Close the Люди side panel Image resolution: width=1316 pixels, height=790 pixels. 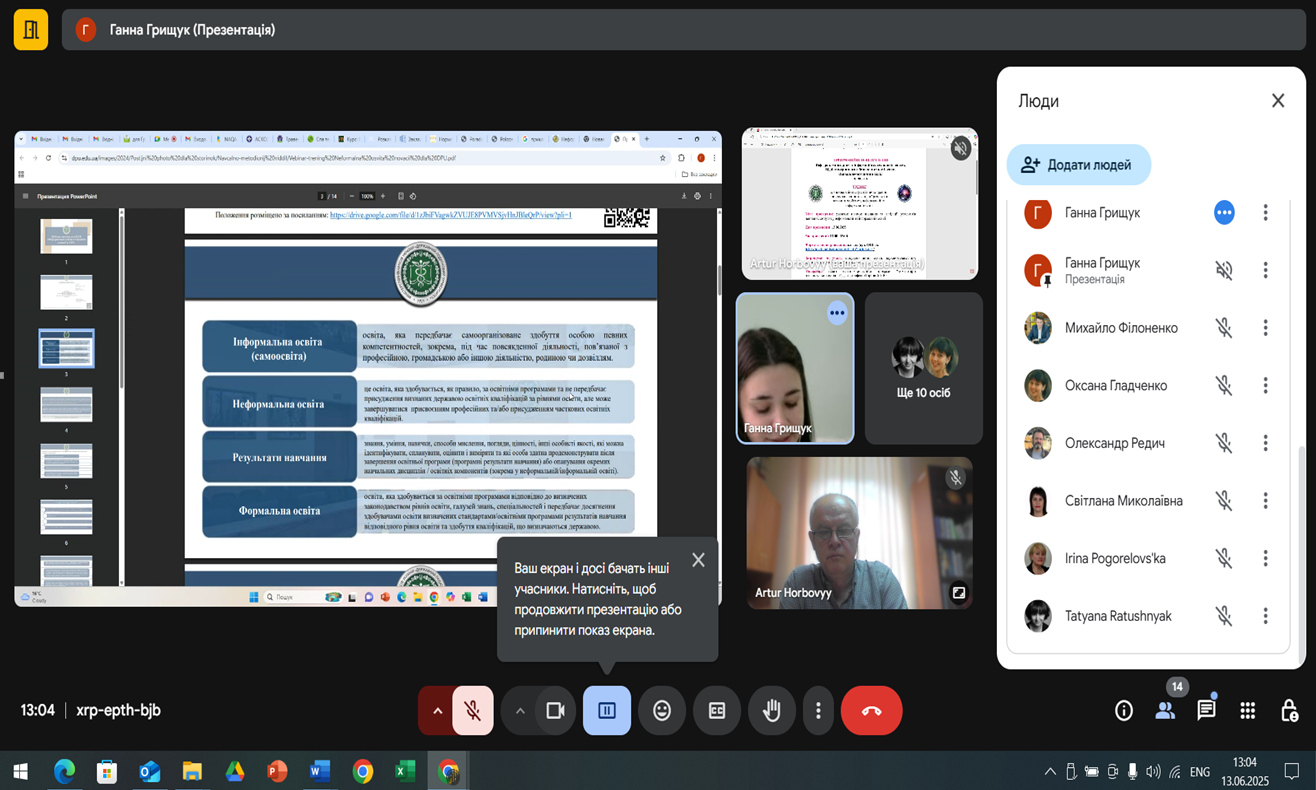pyautogui.click(x=1277, y=101)
